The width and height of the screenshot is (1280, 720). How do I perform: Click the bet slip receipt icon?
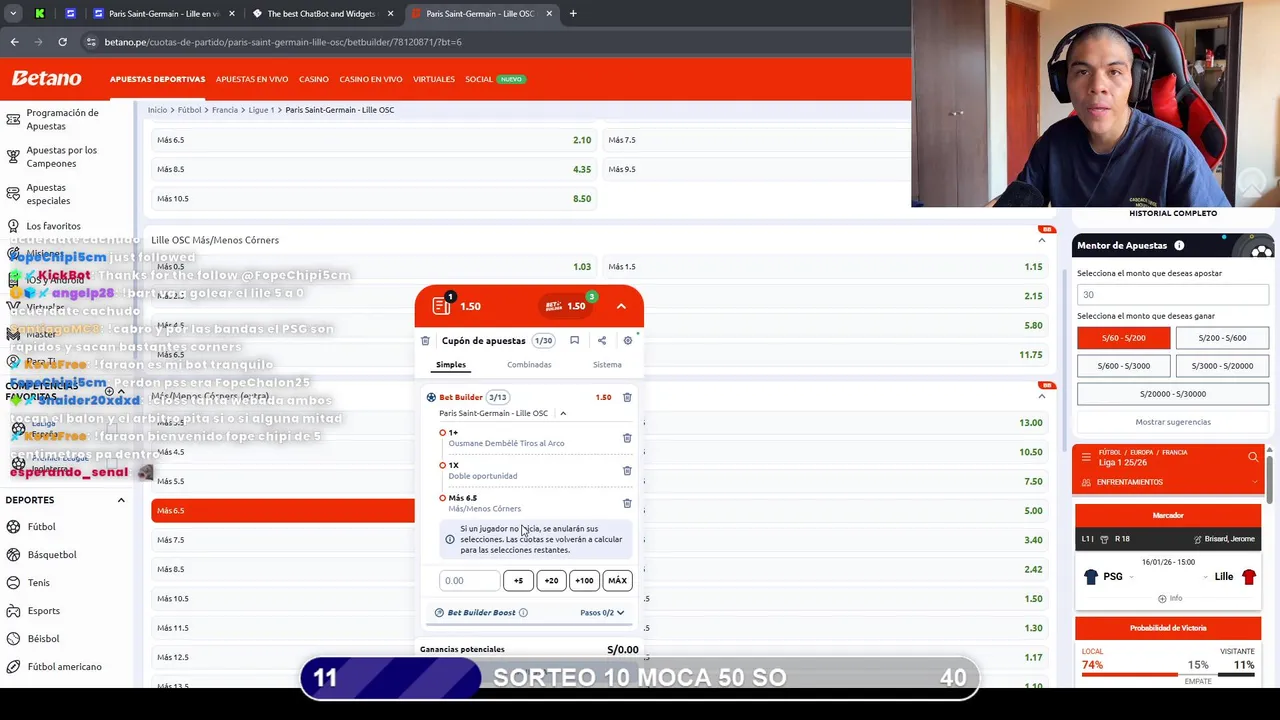click(x=441, y=306)
